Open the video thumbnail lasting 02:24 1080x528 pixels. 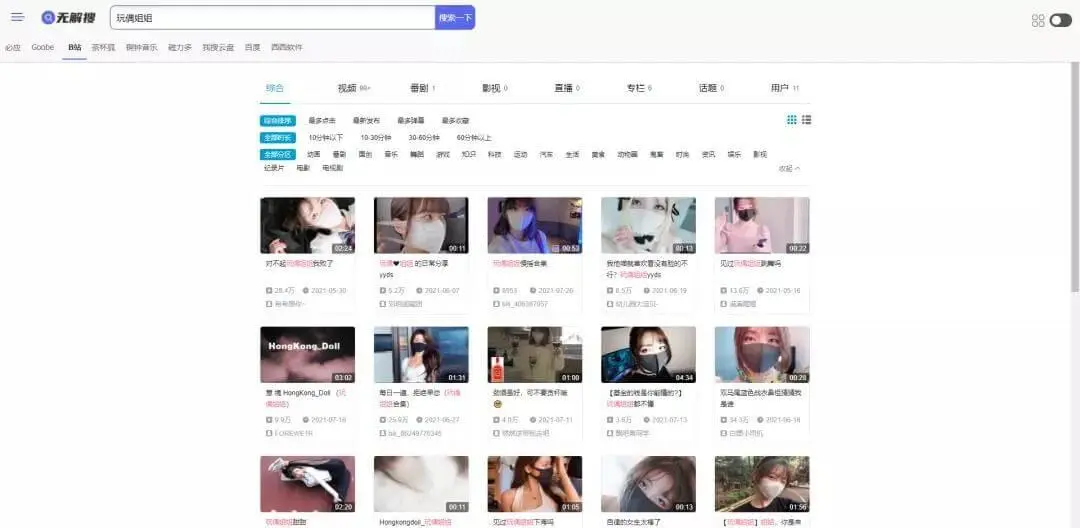coord(307,225)
